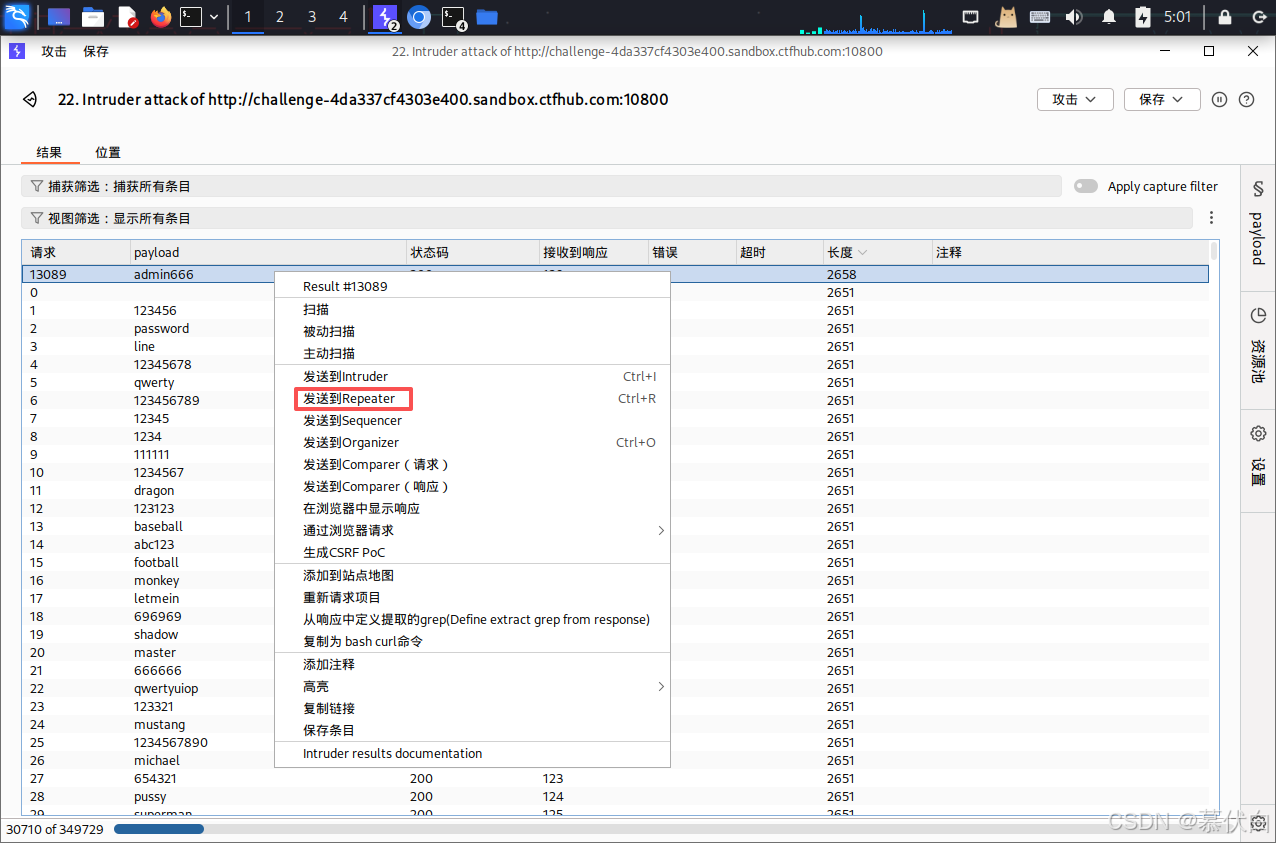Open the 攻击 menu in the menu bar

(54, 51)
